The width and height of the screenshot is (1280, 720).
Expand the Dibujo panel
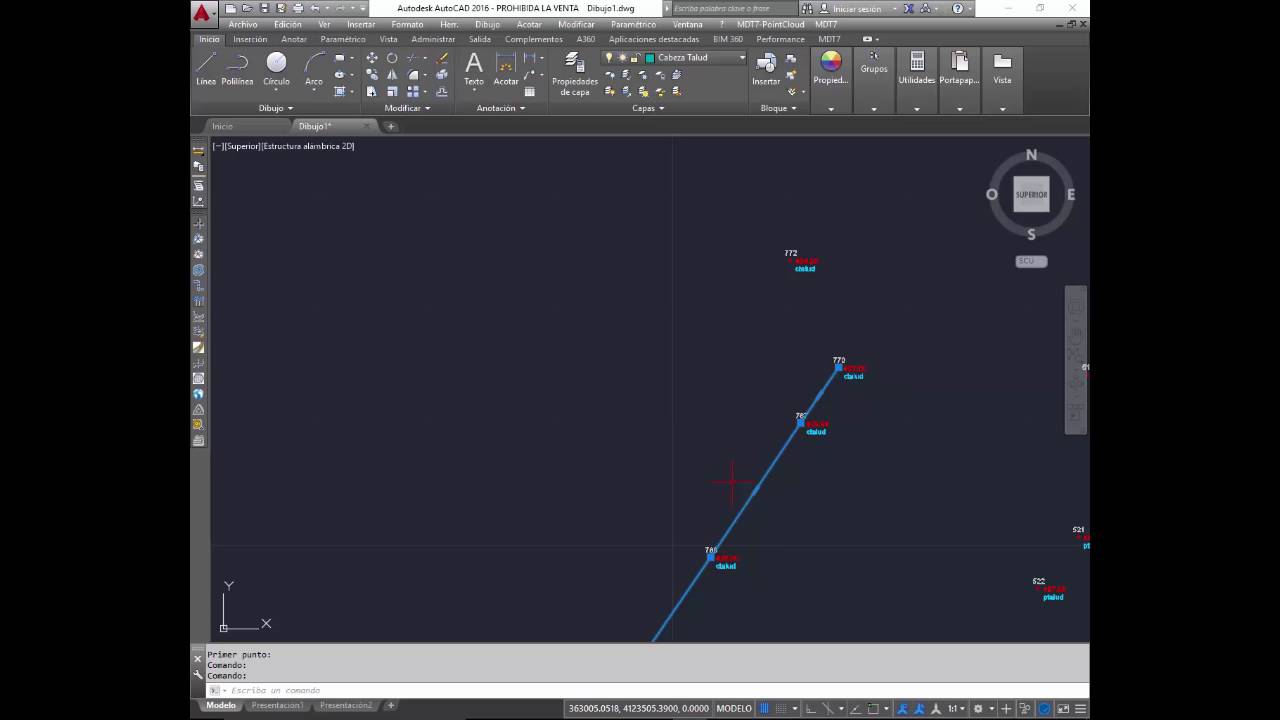coord(276,108)
